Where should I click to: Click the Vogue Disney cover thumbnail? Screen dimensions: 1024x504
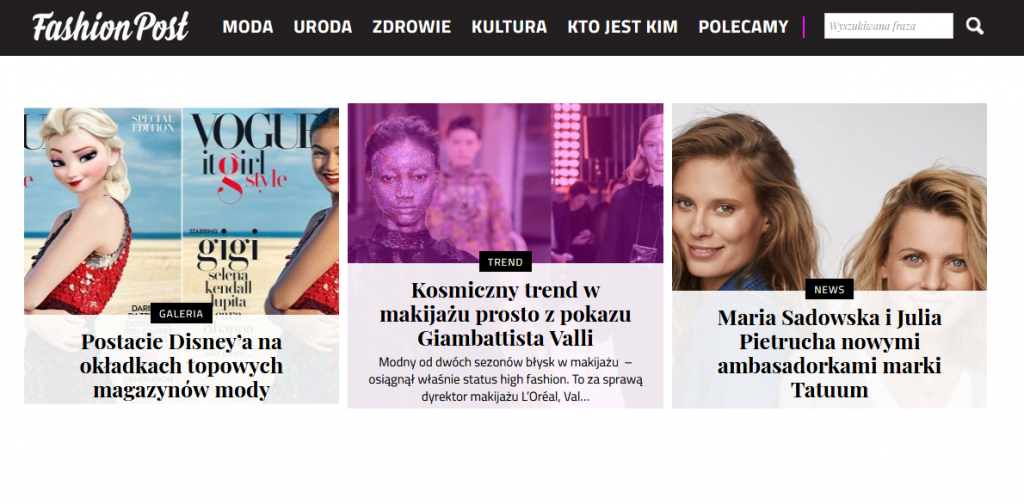(x=181, y=209)
